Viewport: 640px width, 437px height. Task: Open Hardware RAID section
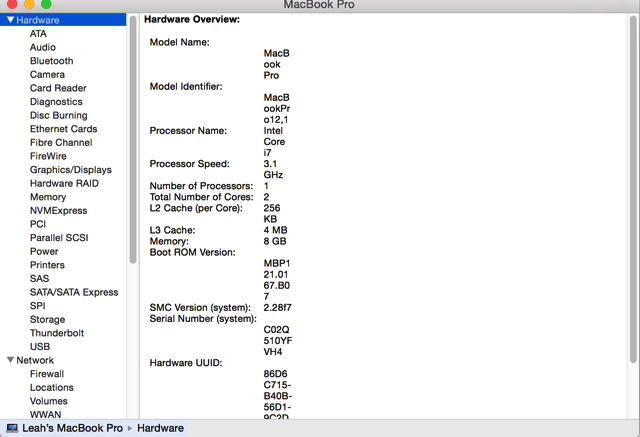pos(64,183)
